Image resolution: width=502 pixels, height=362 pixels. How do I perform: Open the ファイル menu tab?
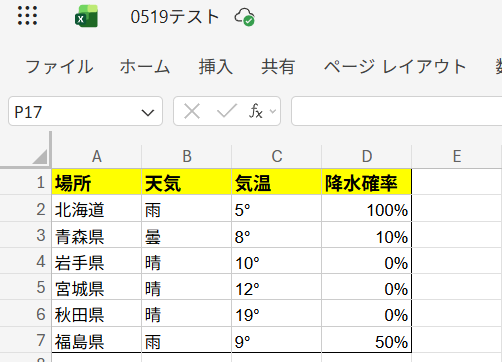click(59, 66)
